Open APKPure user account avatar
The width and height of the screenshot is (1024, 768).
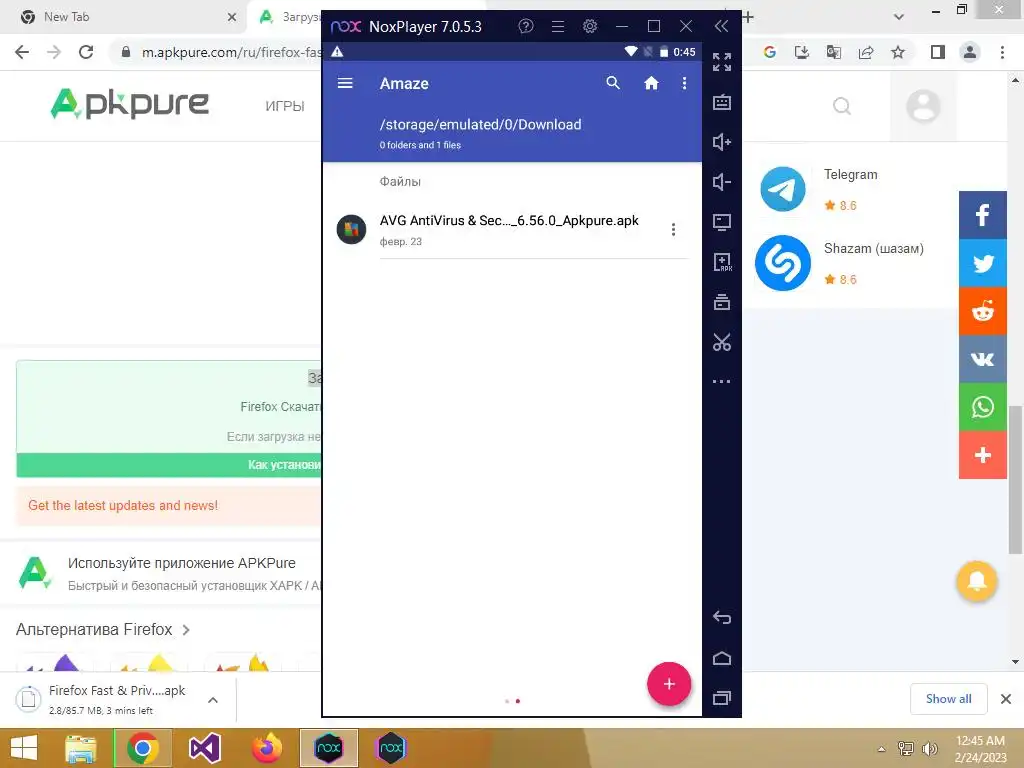click(x=923, y=106)
